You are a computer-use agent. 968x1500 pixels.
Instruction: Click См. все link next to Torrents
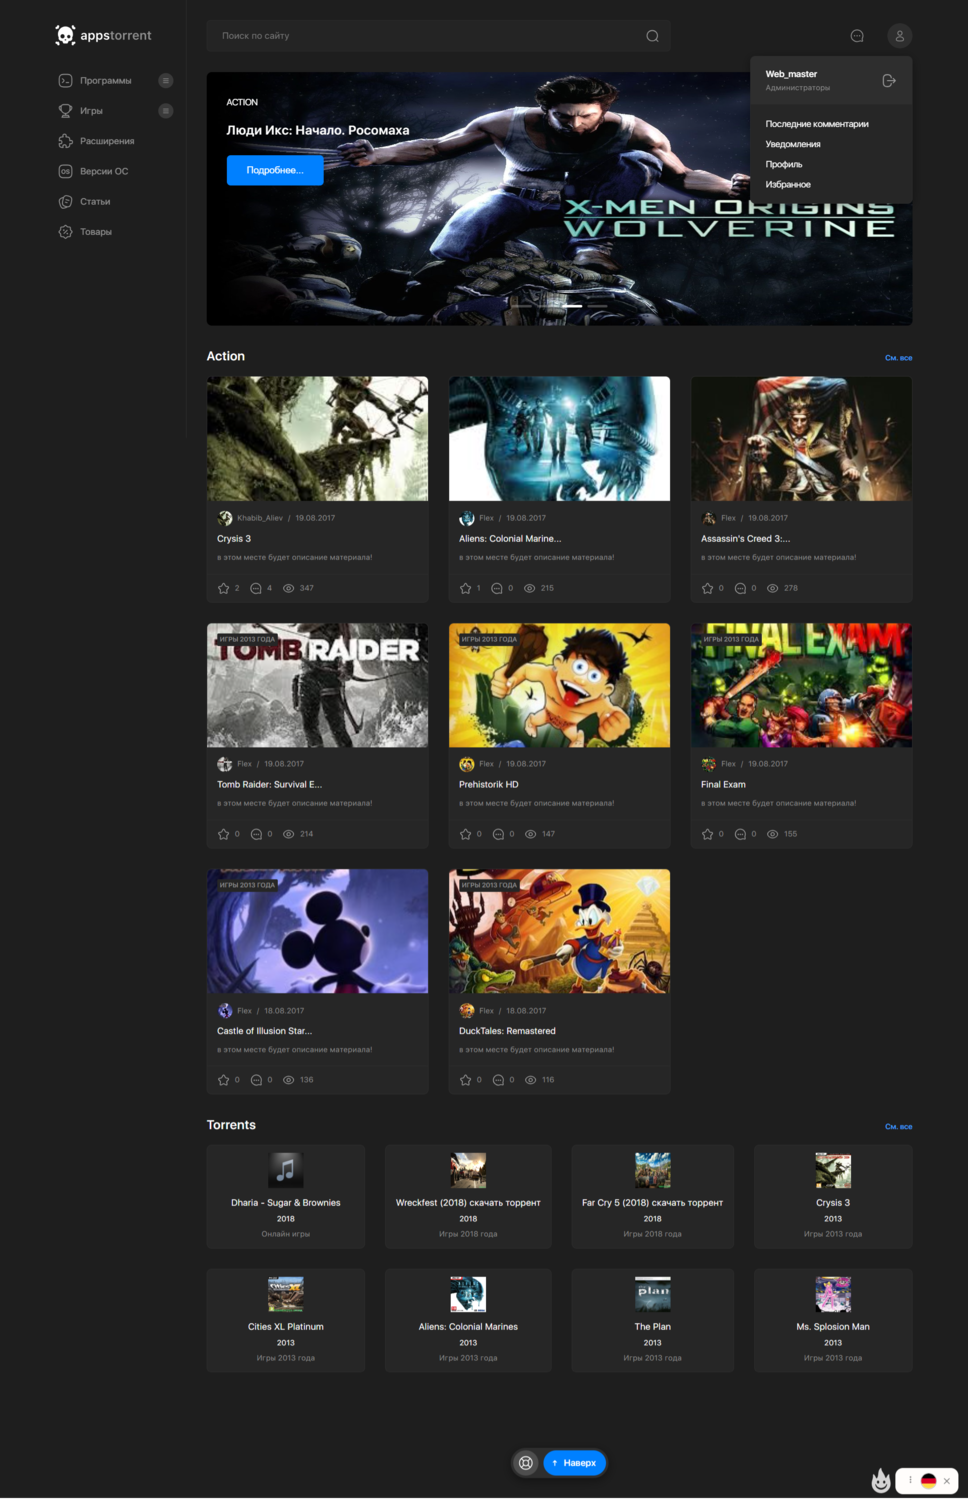coord(898,1127)
